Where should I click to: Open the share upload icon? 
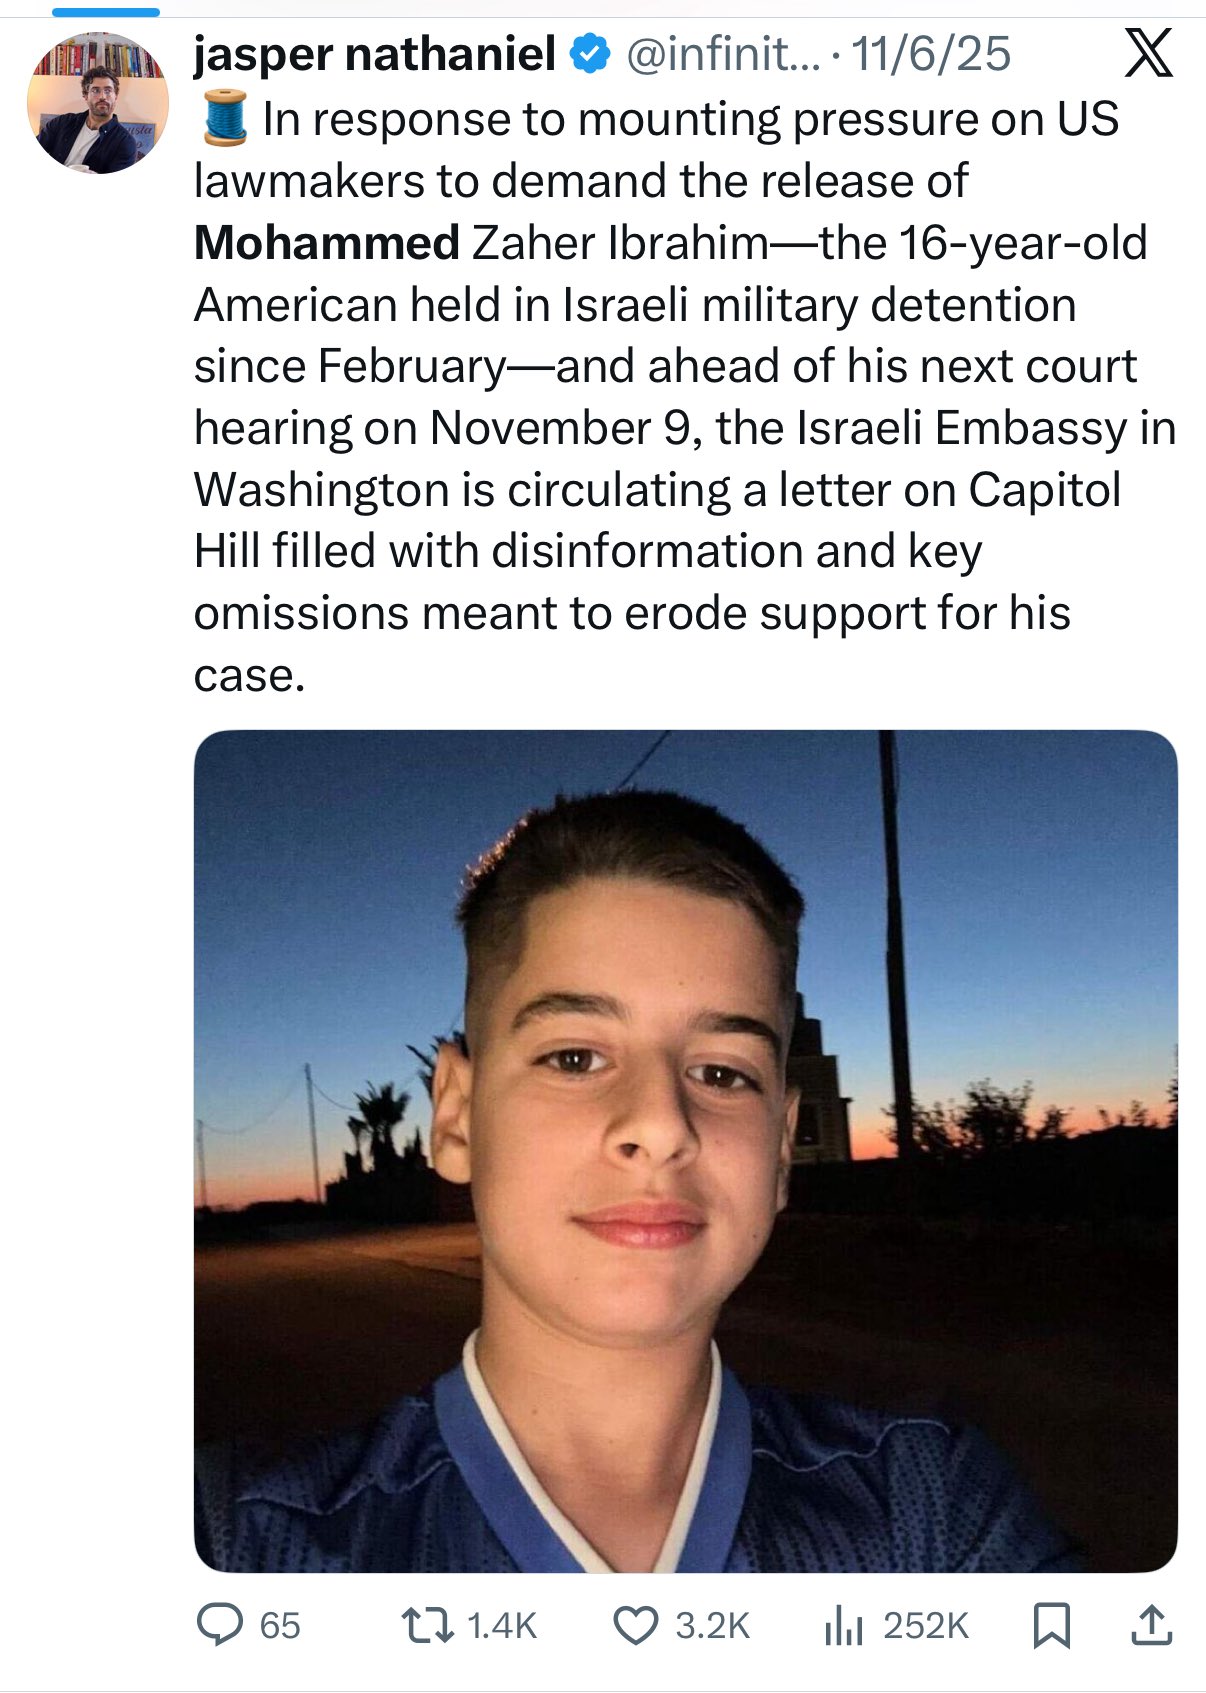(1151, 1626)
